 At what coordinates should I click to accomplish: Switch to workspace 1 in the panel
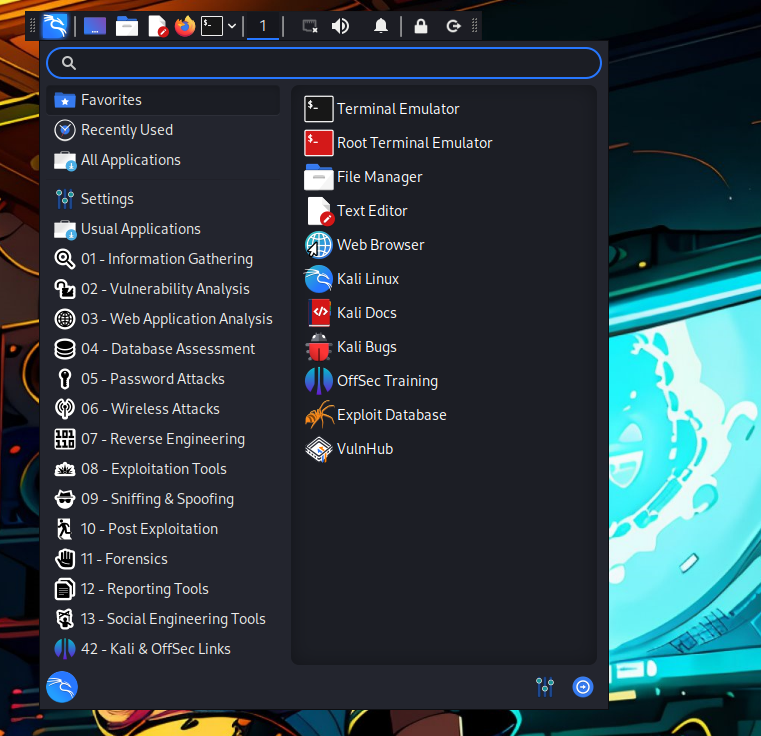coord(263,26)
